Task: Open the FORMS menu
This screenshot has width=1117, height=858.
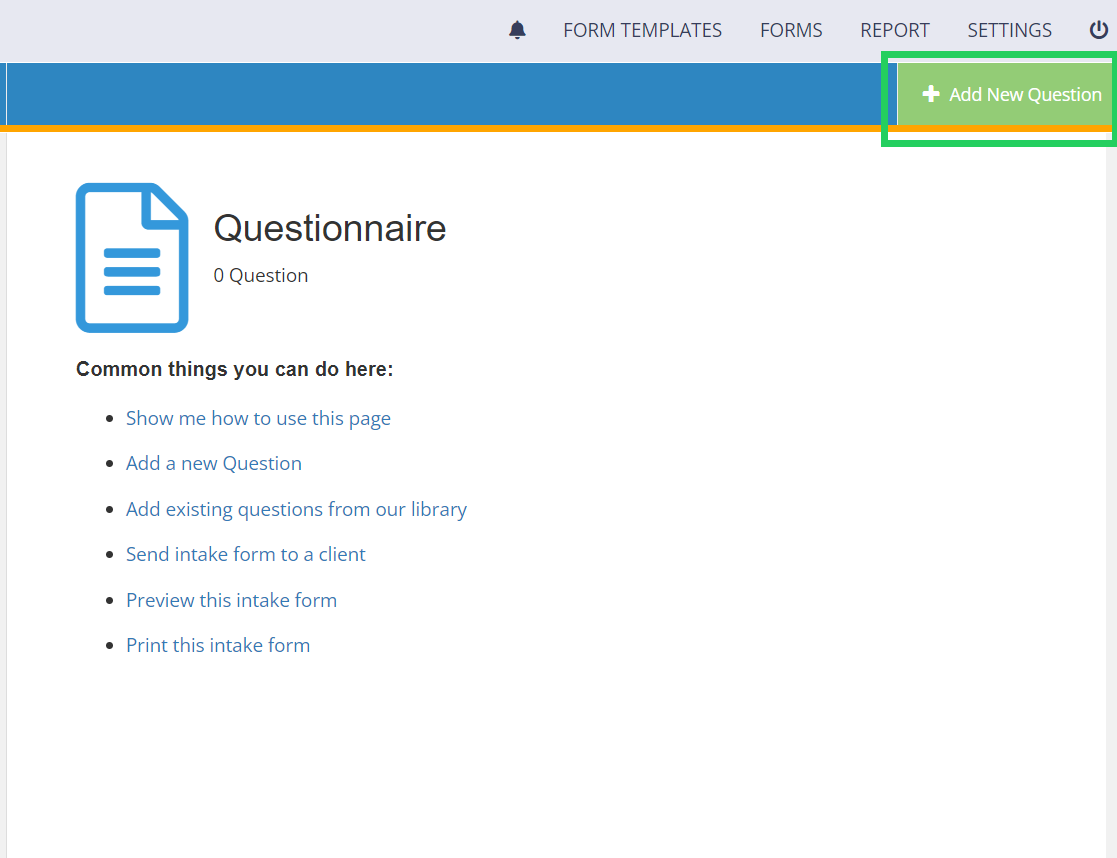Action: tap(790, 30)
